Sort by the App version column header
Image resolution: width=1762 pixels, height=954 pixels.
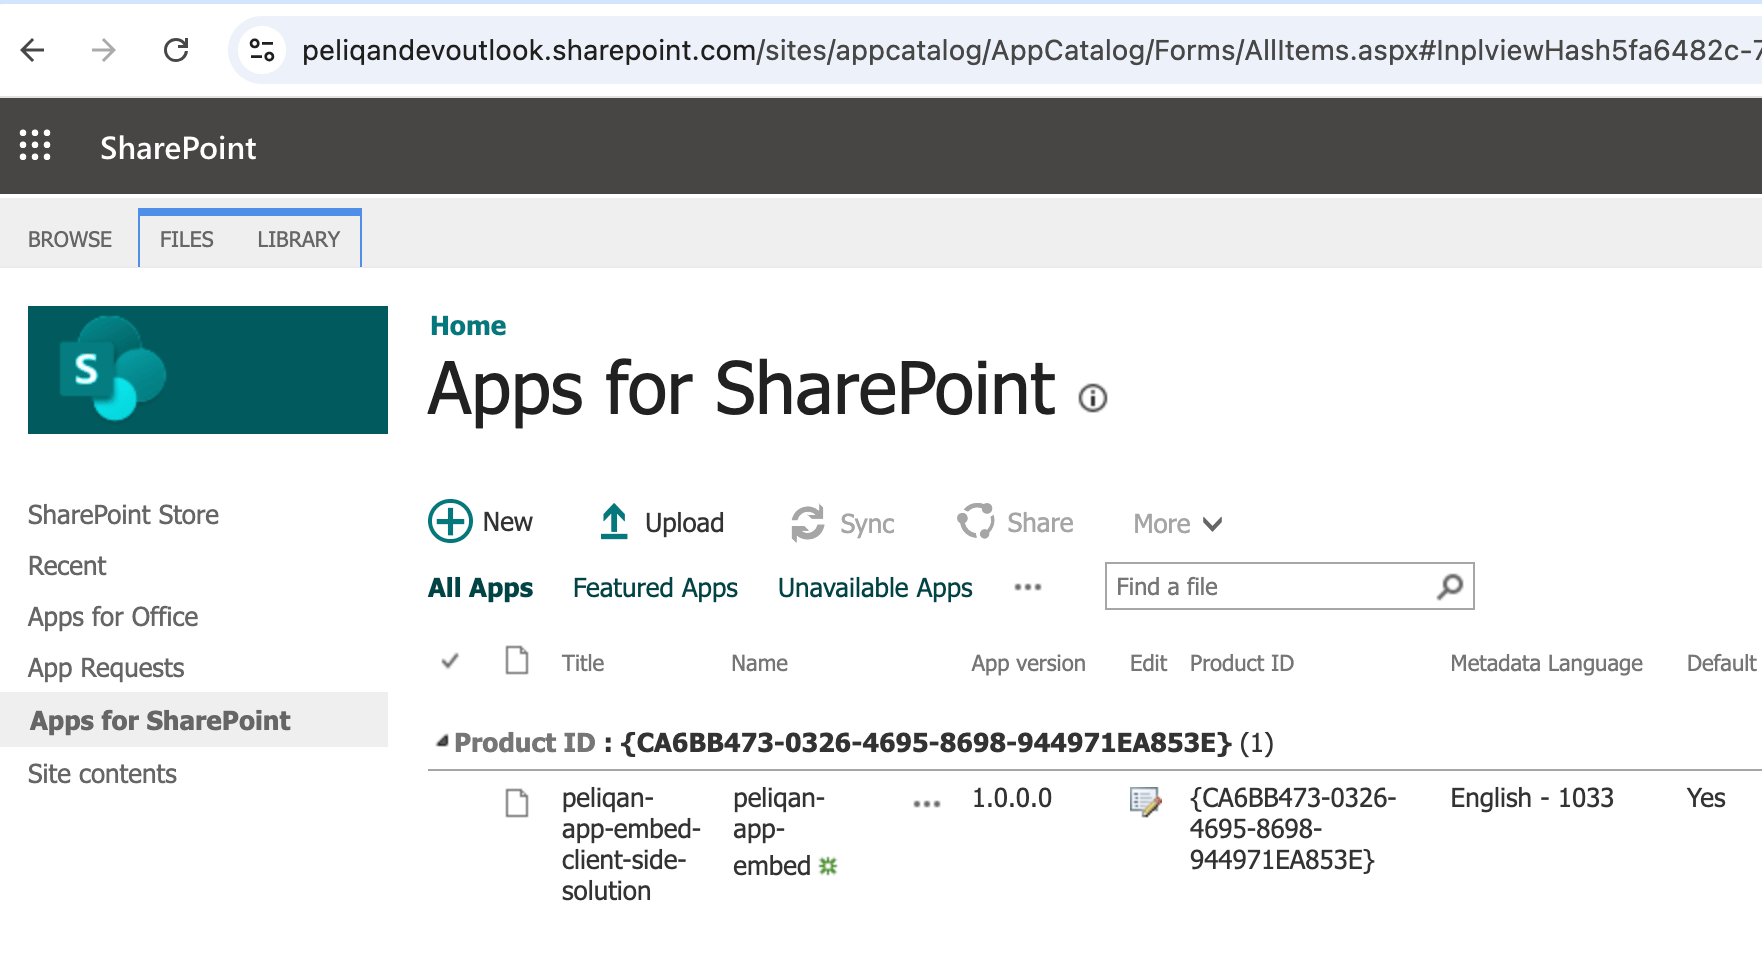pos(1028,663)
